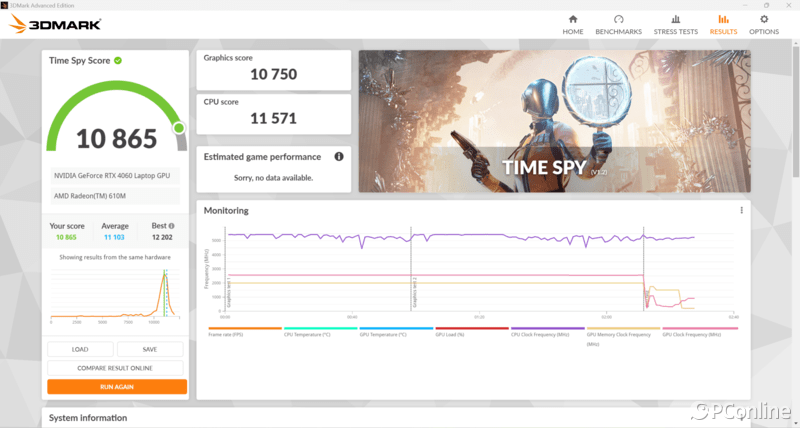Open the Benchmarks tab

tap(618, 25)
